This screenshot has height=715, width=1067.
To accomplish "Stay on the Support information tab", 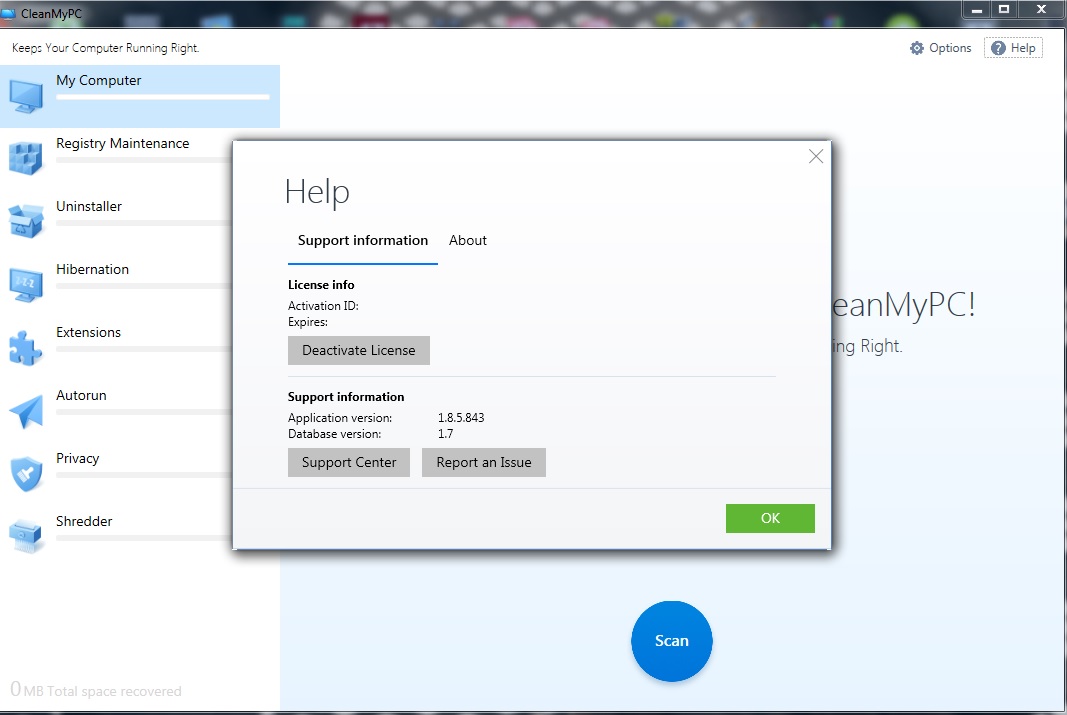I will coord(362,240).
